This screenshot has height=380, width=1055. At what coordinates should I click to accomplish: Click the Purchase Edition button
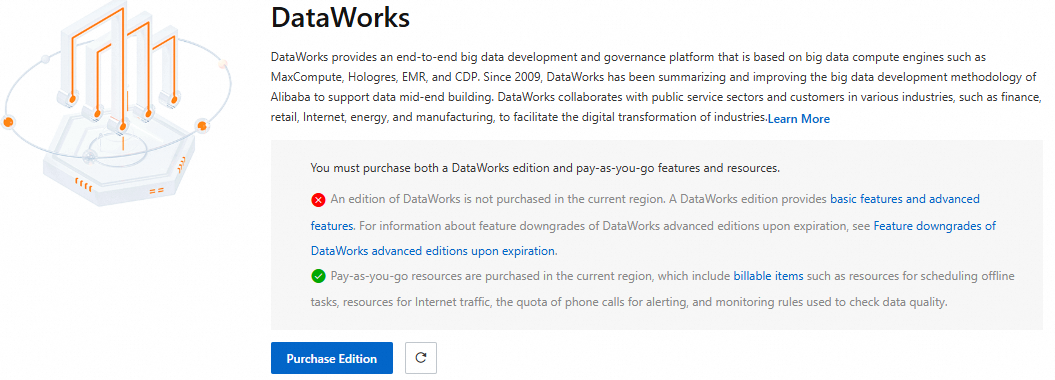tap(332, 358)
